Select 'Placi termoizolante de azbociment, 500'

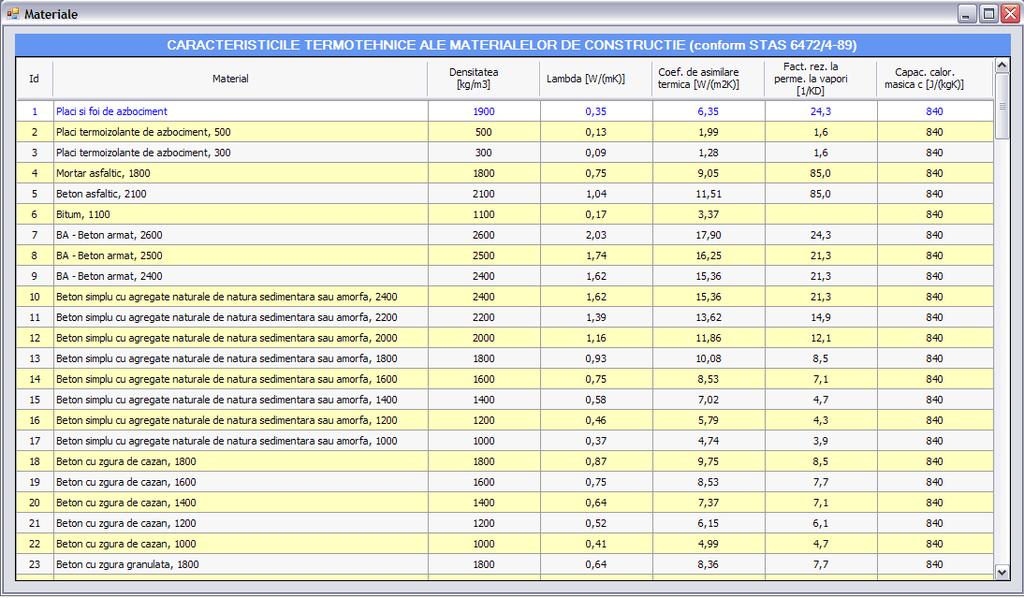pyautogui.click(x=504, y=132)
